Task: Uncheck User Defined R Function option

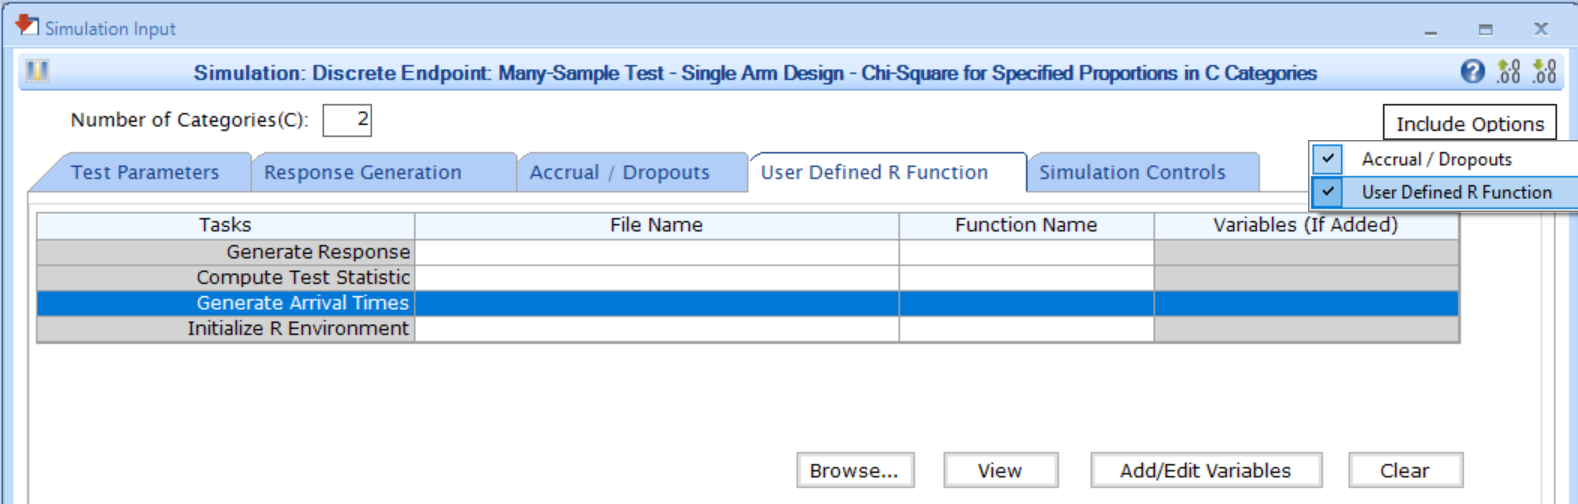Action: click(x=1328, y=192)
